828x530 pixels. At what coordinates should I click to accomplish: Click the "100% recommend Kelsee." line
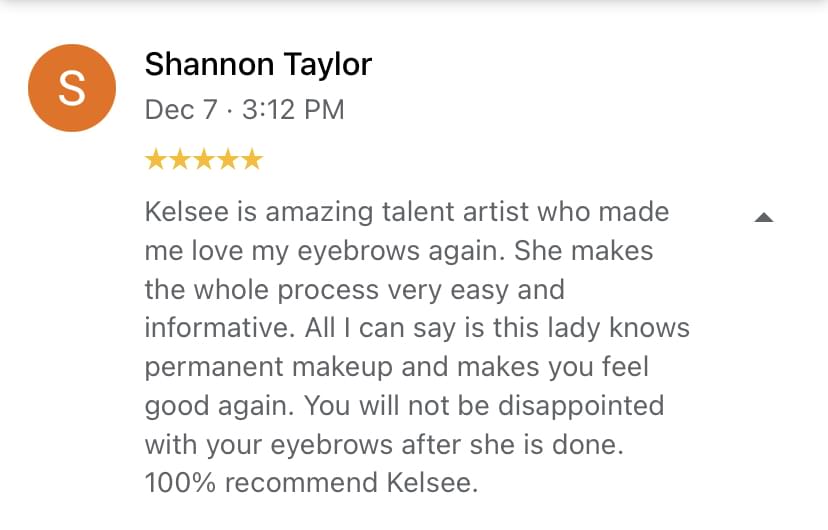pyautogui.click(x=312, y=482)
